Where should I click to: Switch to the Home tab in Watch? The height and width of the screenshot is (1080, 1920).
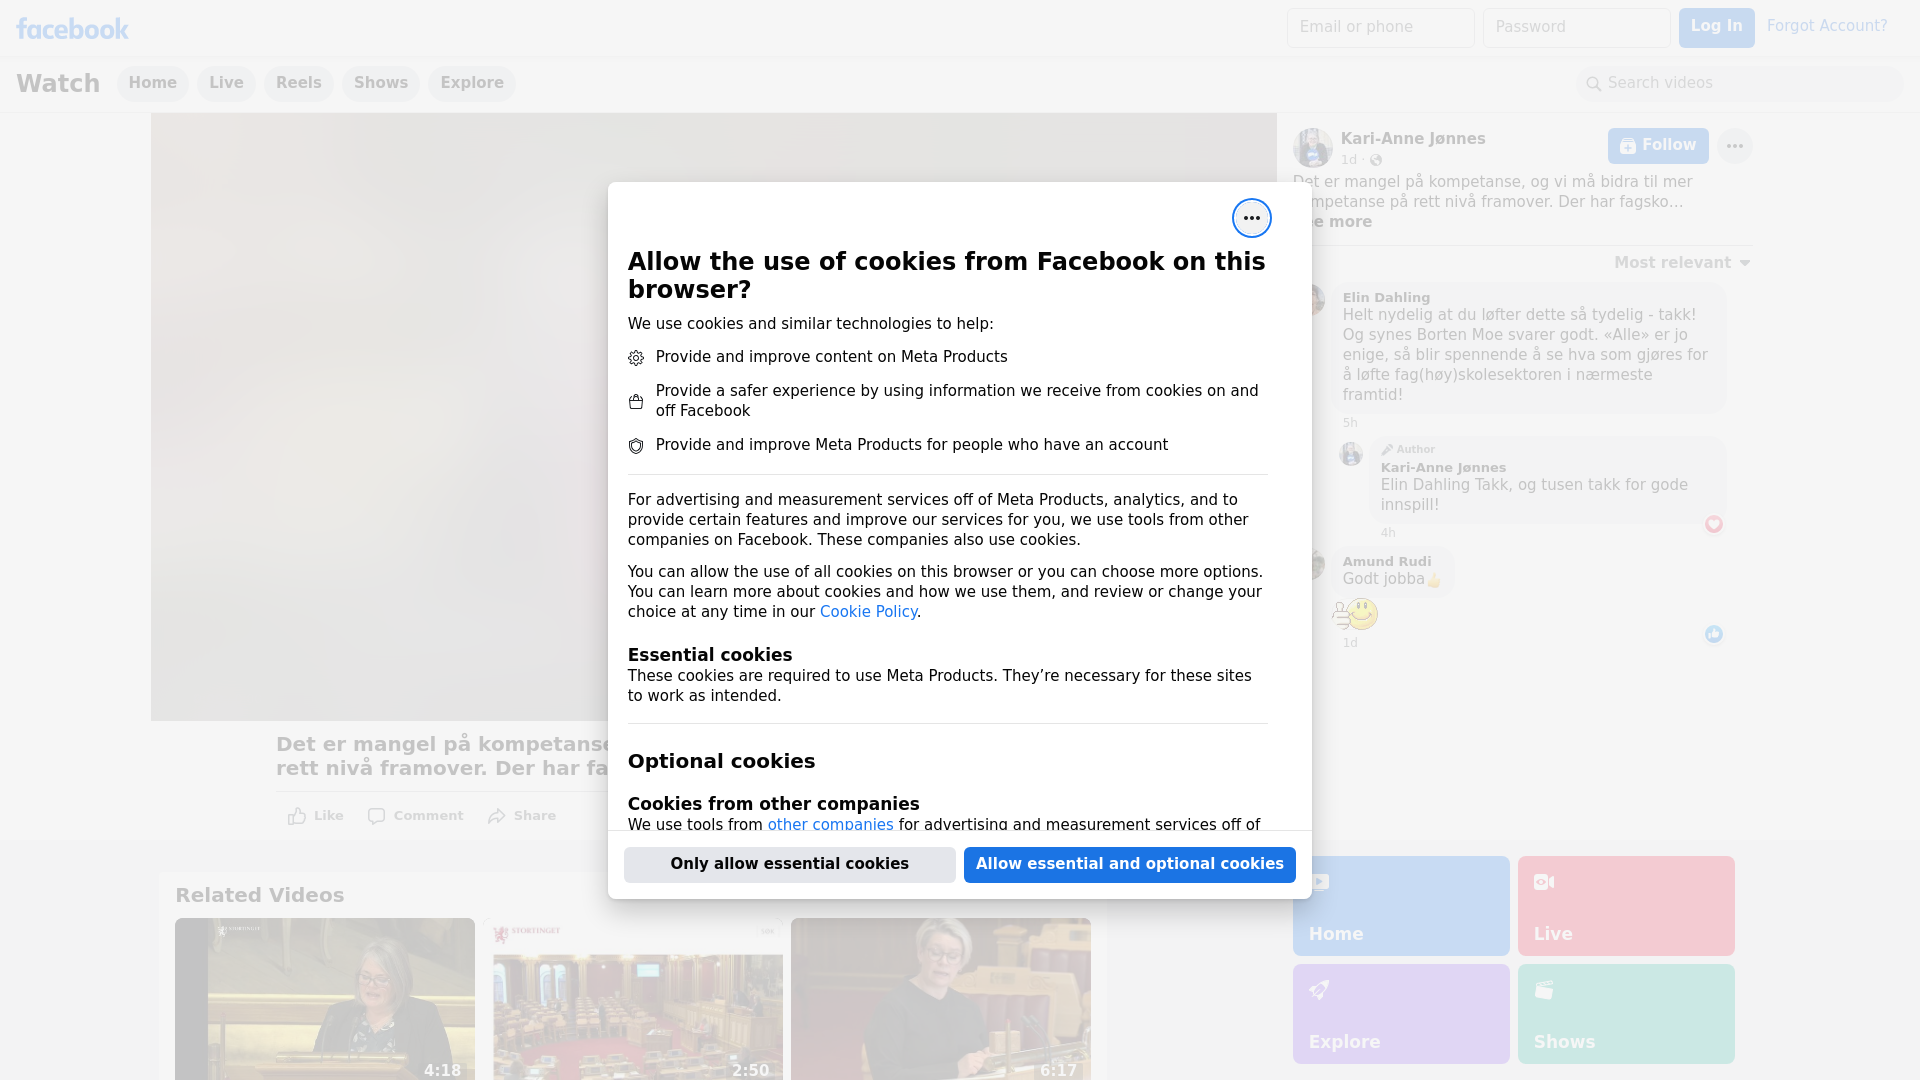152,83
